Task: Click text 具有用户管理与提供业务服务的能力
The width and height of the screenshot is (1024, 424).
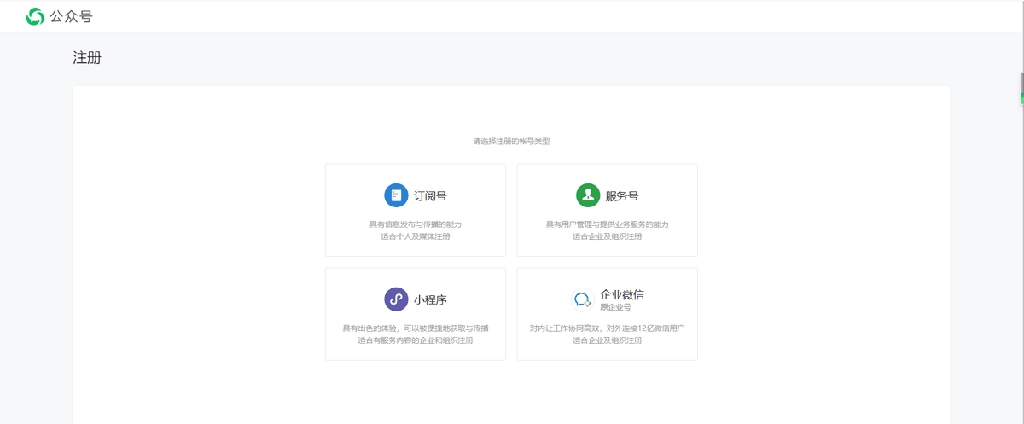Action: click(607, 224)
